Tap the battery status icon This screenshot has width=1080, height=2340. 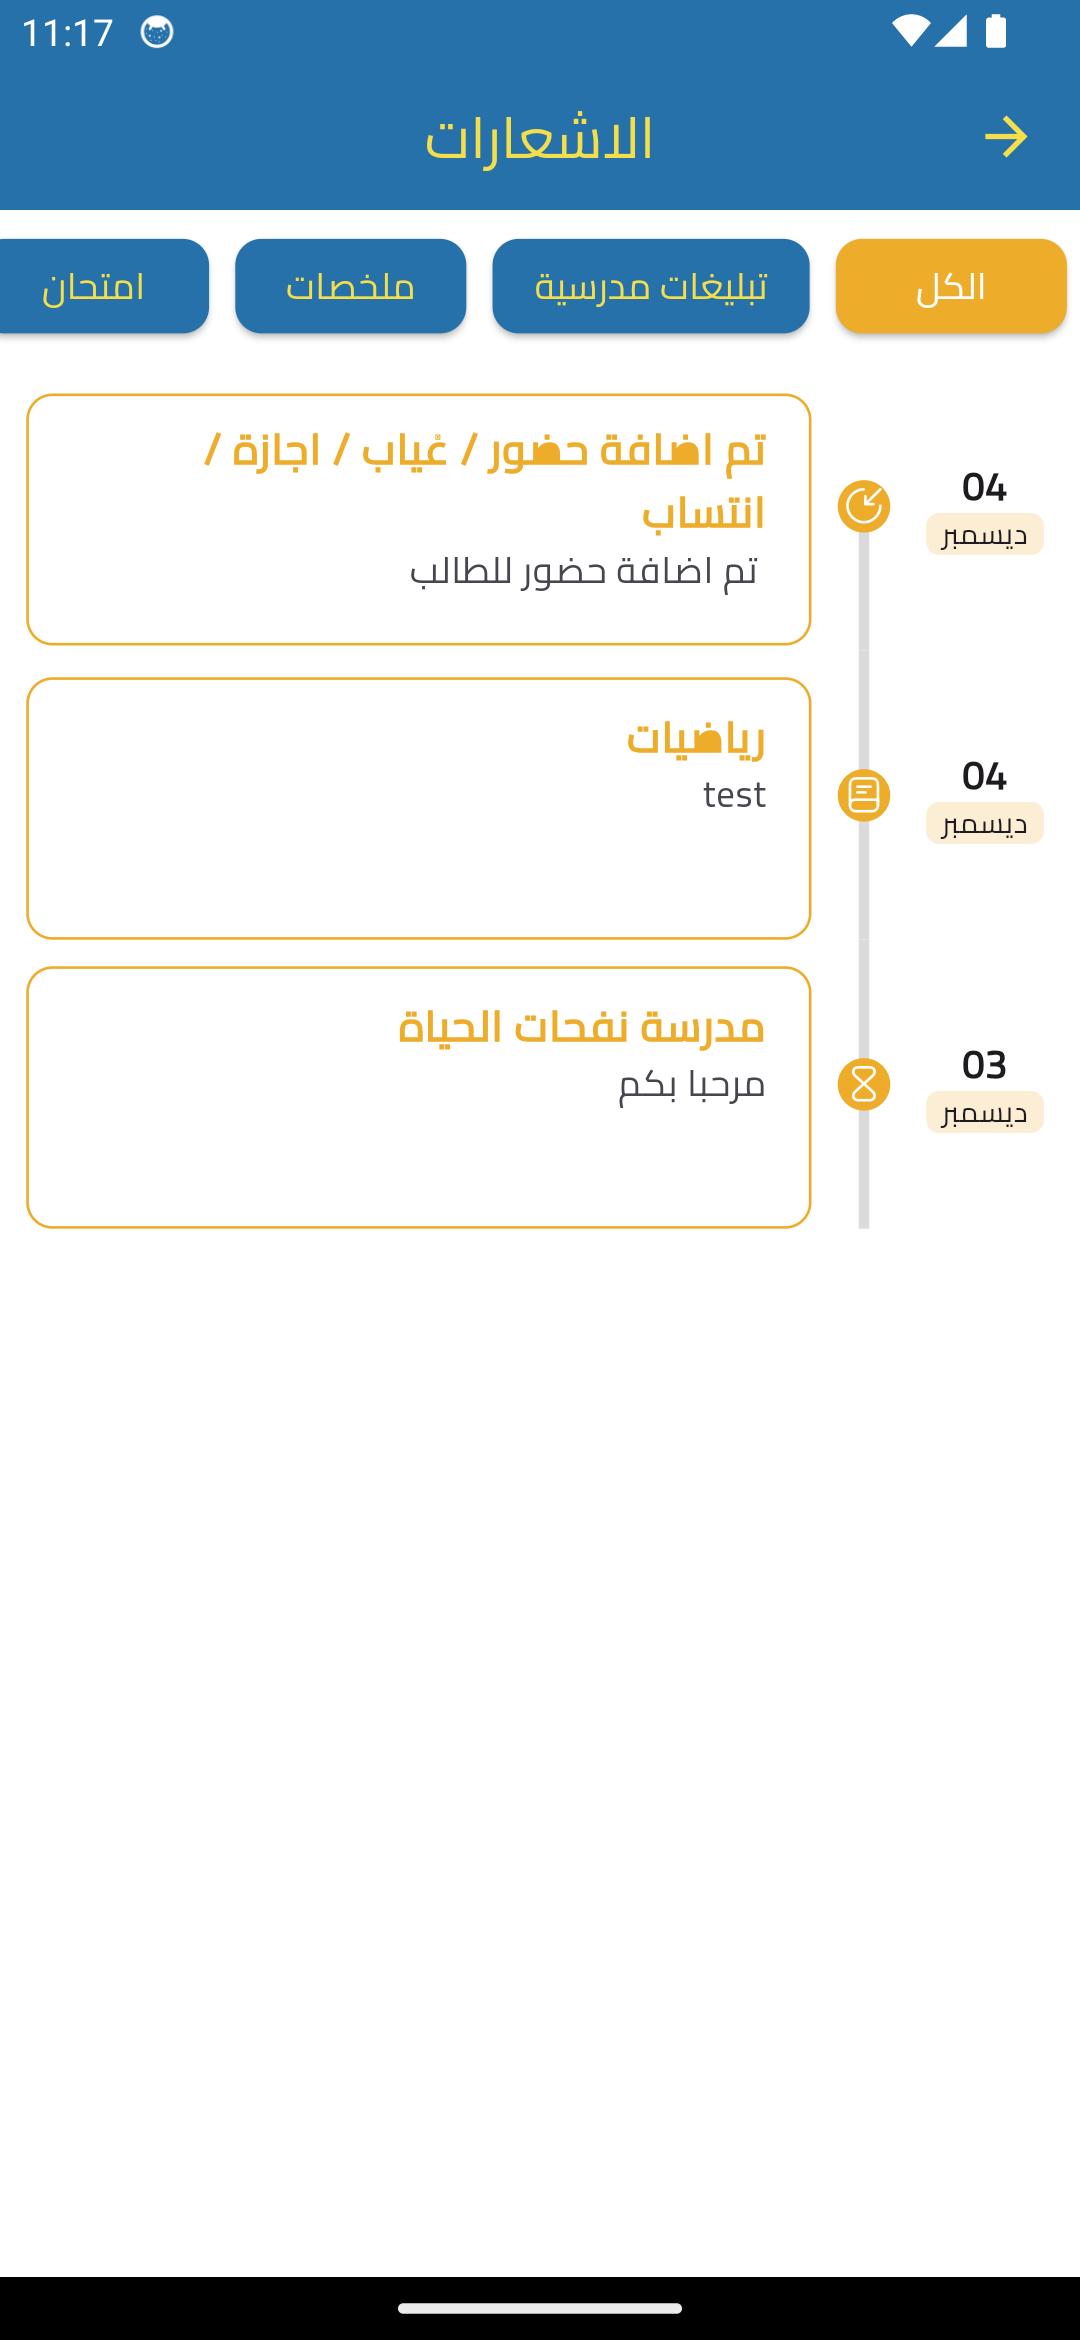(996, 32)
